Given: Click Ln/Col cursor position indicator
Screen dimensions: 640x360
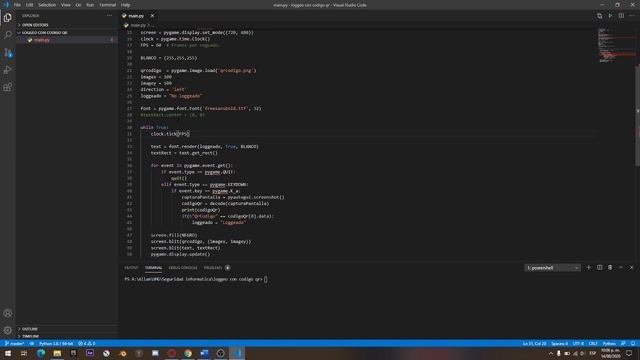Looking at the screenshot, I should (534, 344).
